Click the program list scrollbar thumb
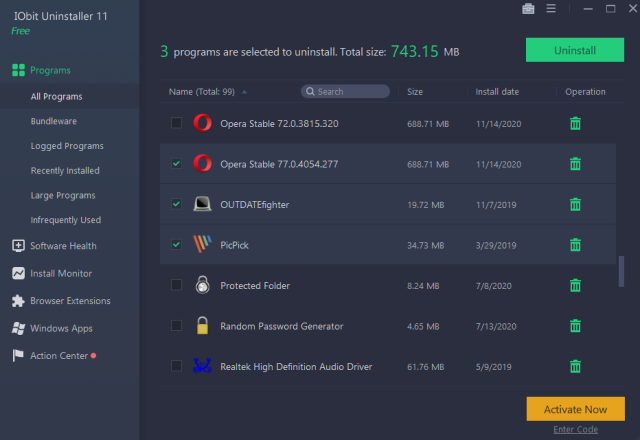This screenshot has height=440, width=640. pos(621,271)
